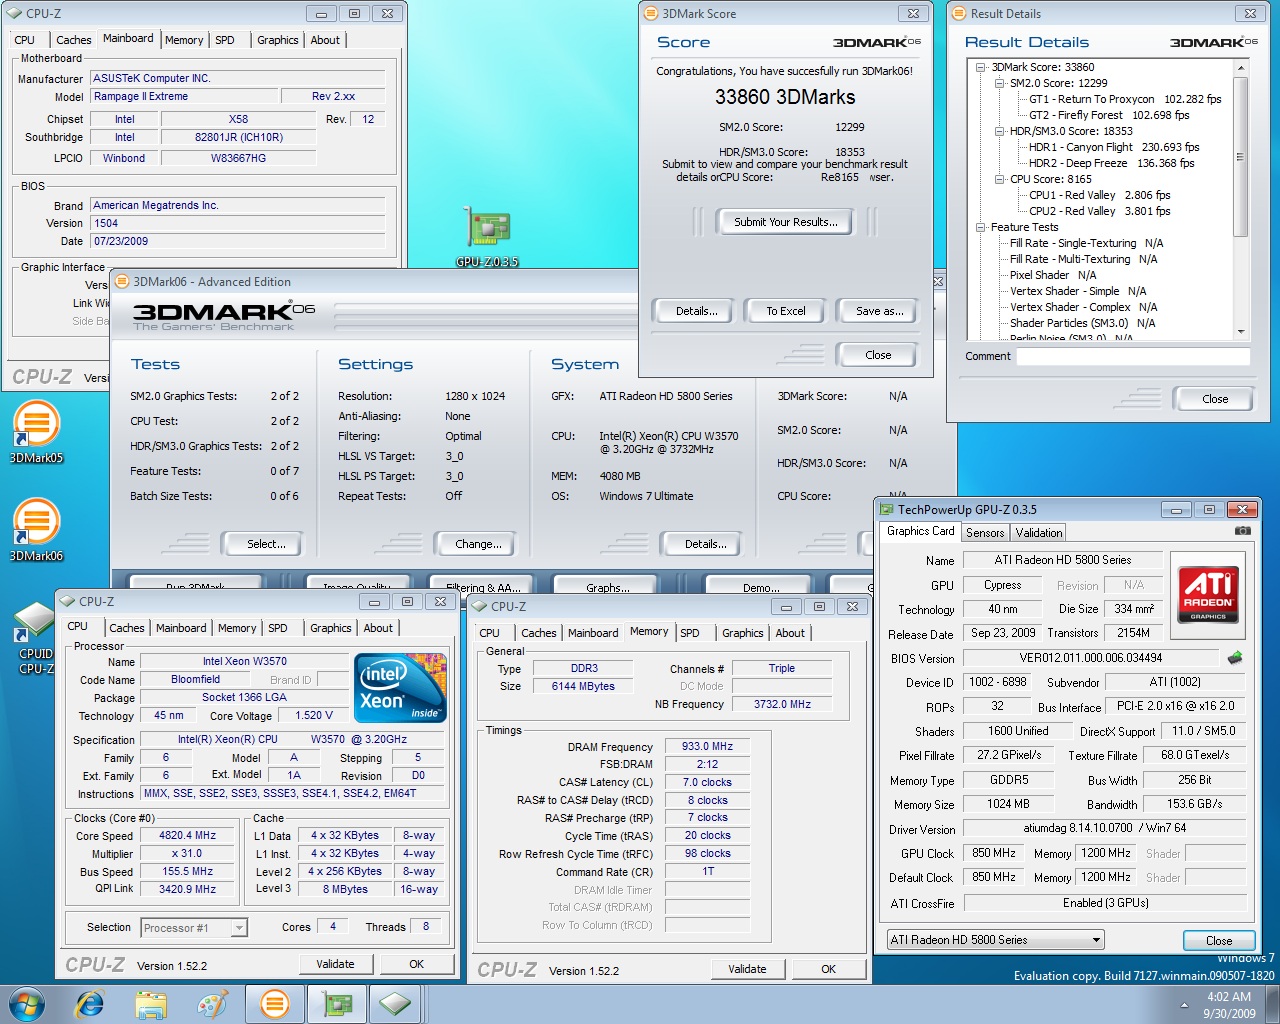Click Result Details scrollbar down arrow
This screenshot has height=1024, width=1280.
click(x=1241, y=332)
